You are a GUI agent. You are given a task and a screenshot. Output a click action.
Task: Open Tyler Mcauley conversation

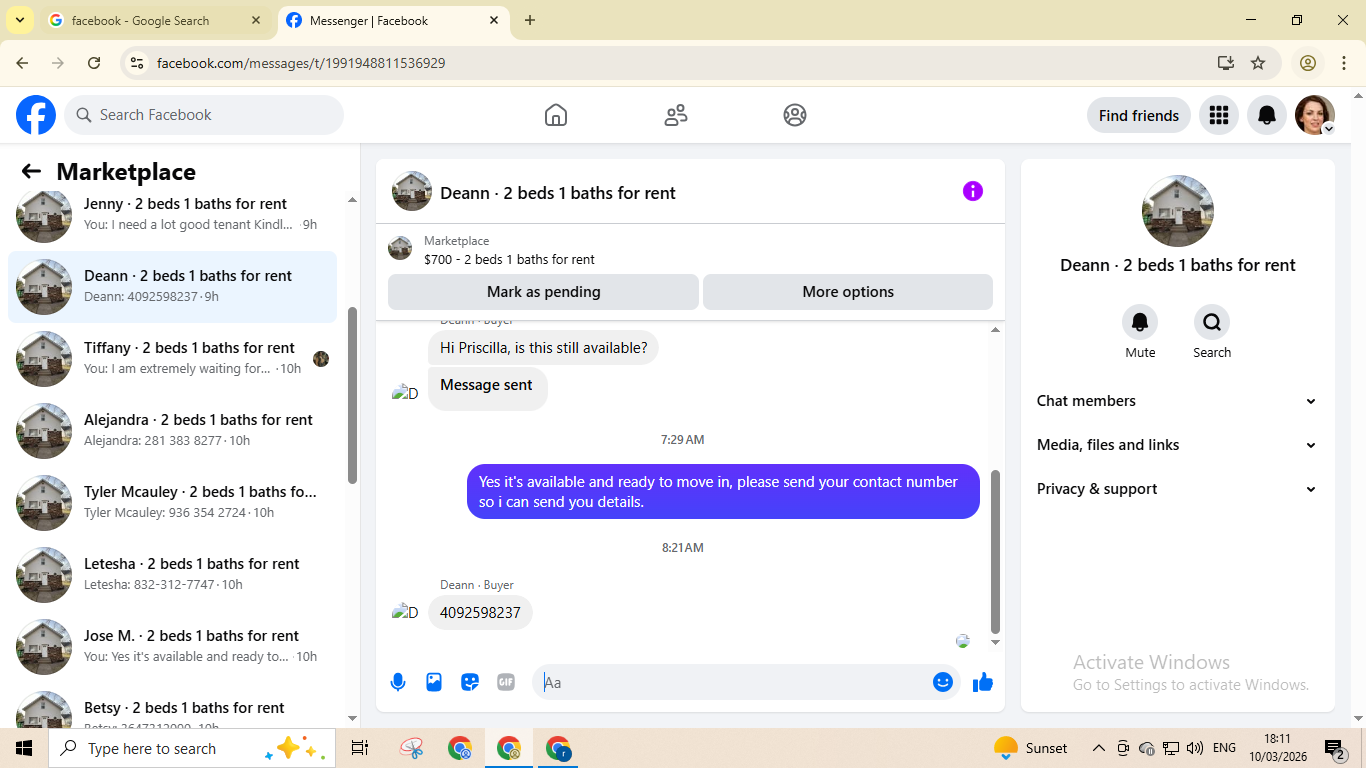(x=172, y=503)
